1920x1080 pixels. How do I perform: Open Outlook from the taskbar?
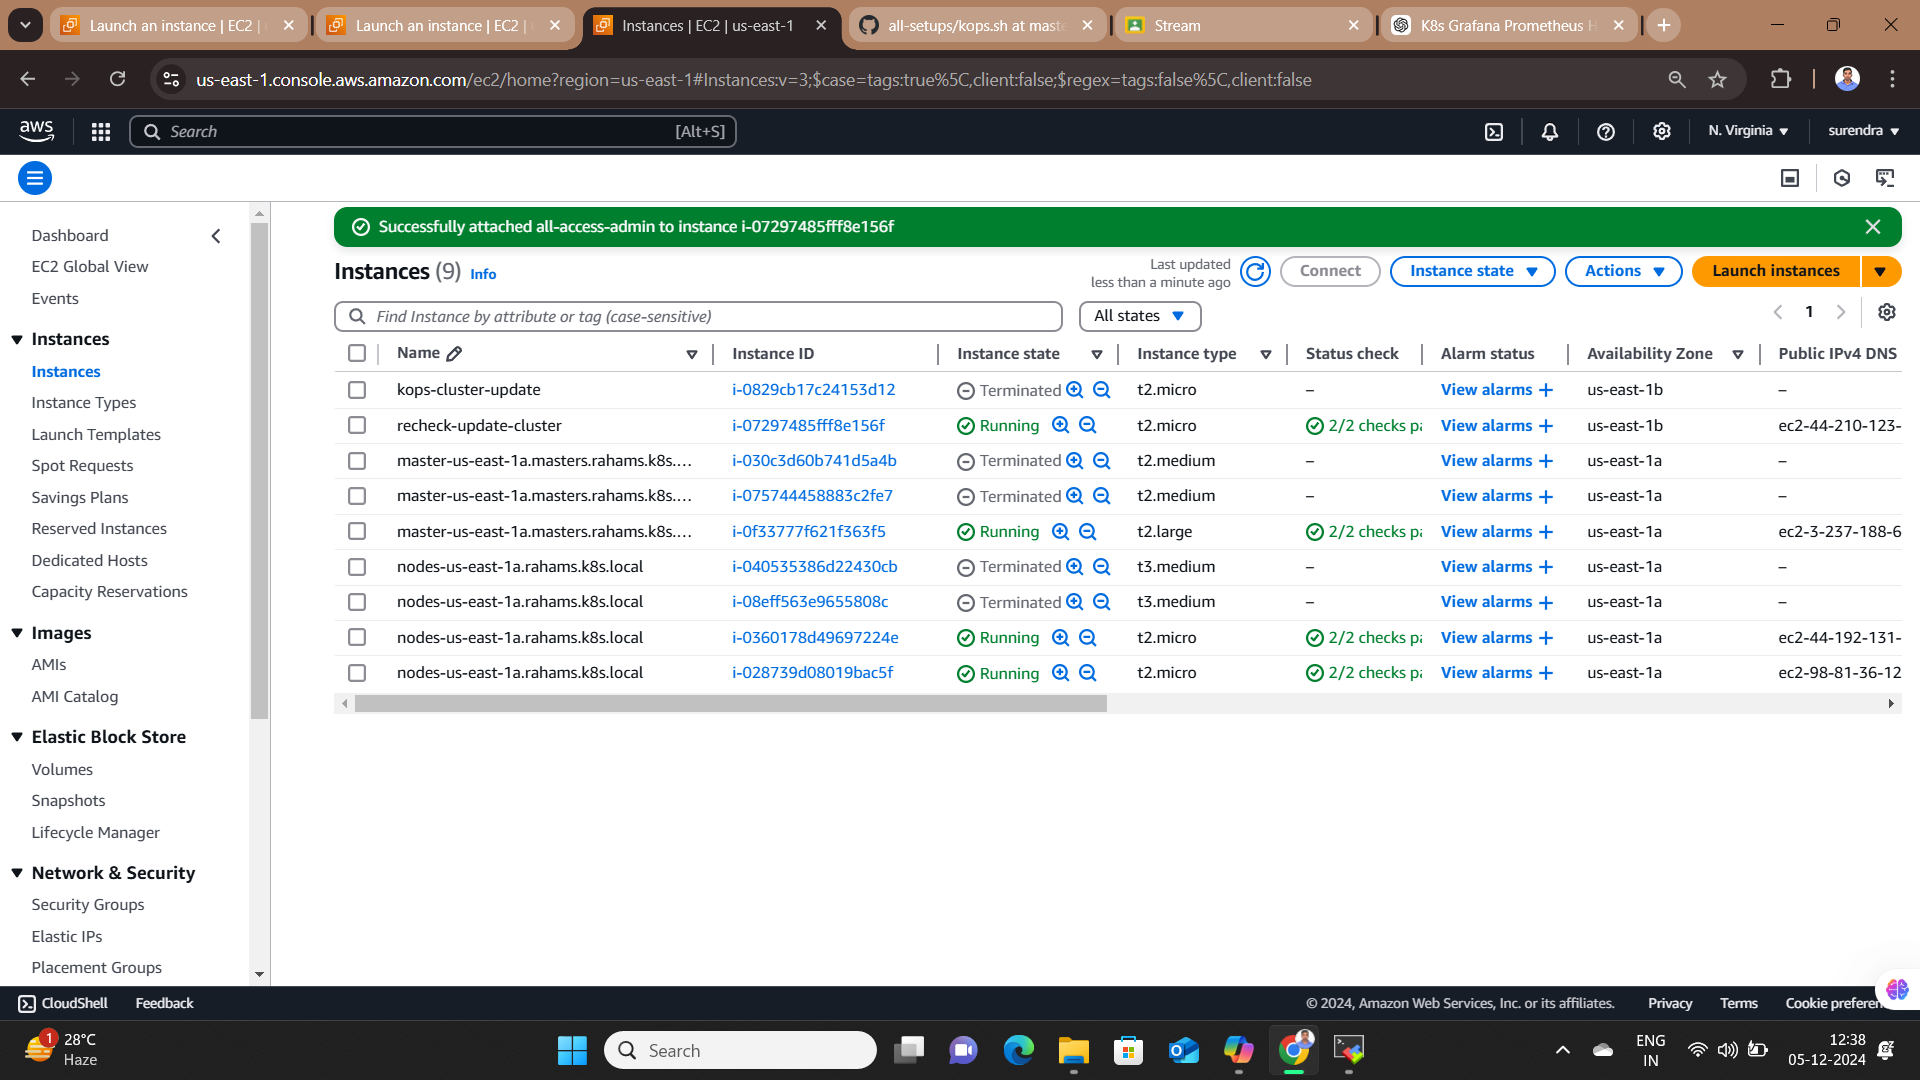1183,1050
